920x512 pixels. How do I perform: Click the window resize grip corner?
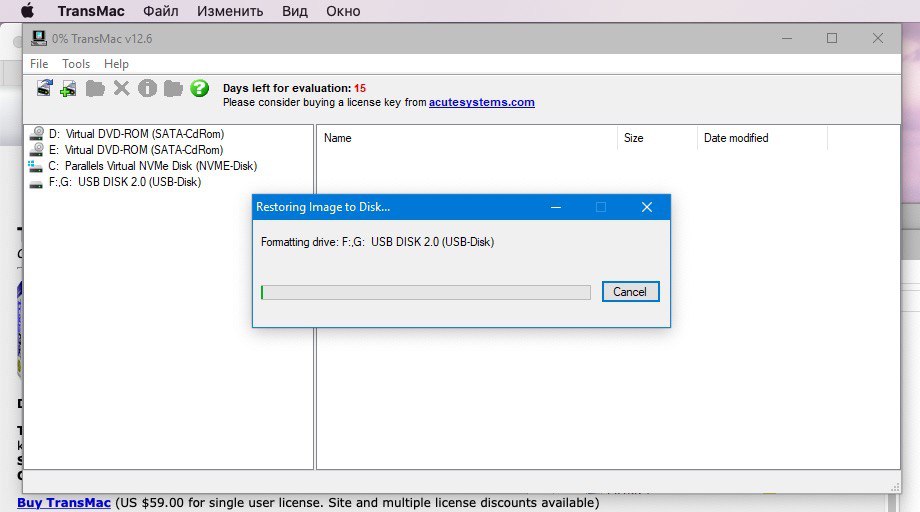(895, 487)
